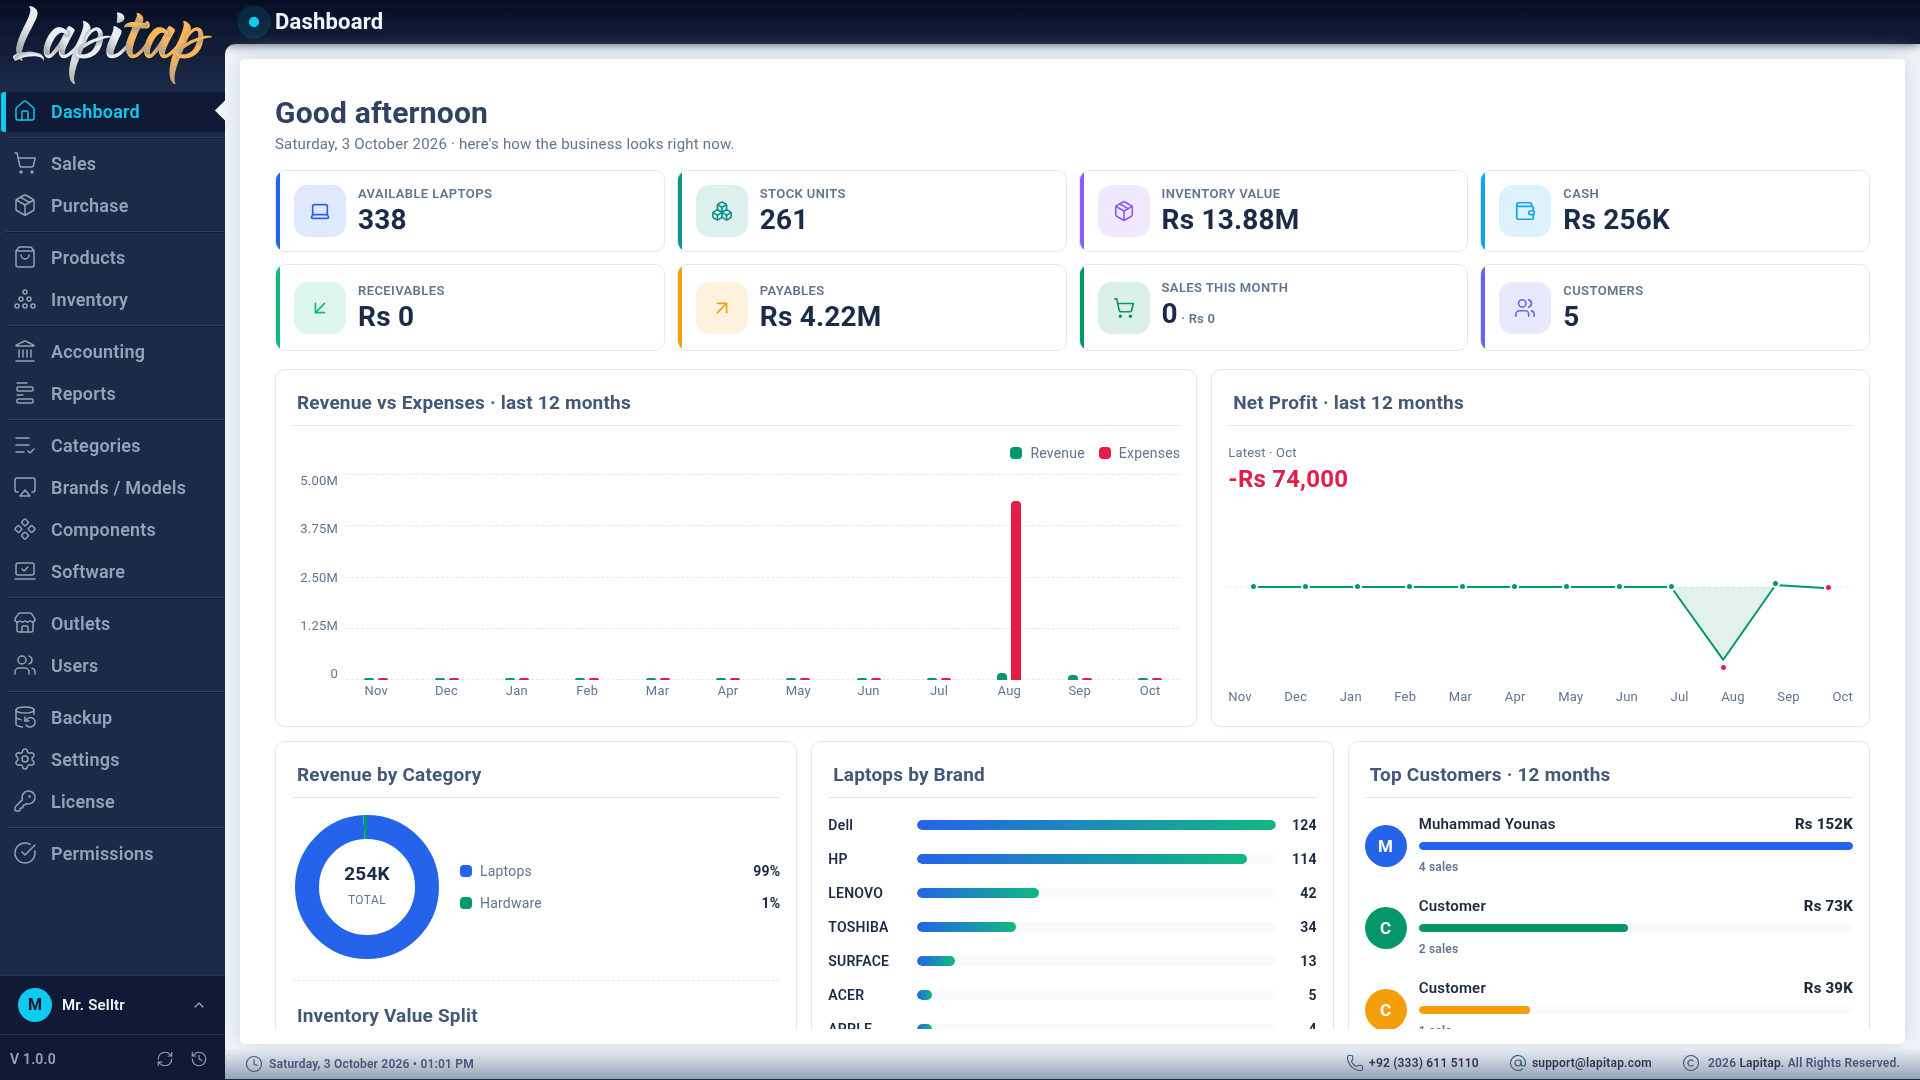1920x1080 pixels.
Task: Click the Mr. Selltr profile name
Action: [93, 1005]
